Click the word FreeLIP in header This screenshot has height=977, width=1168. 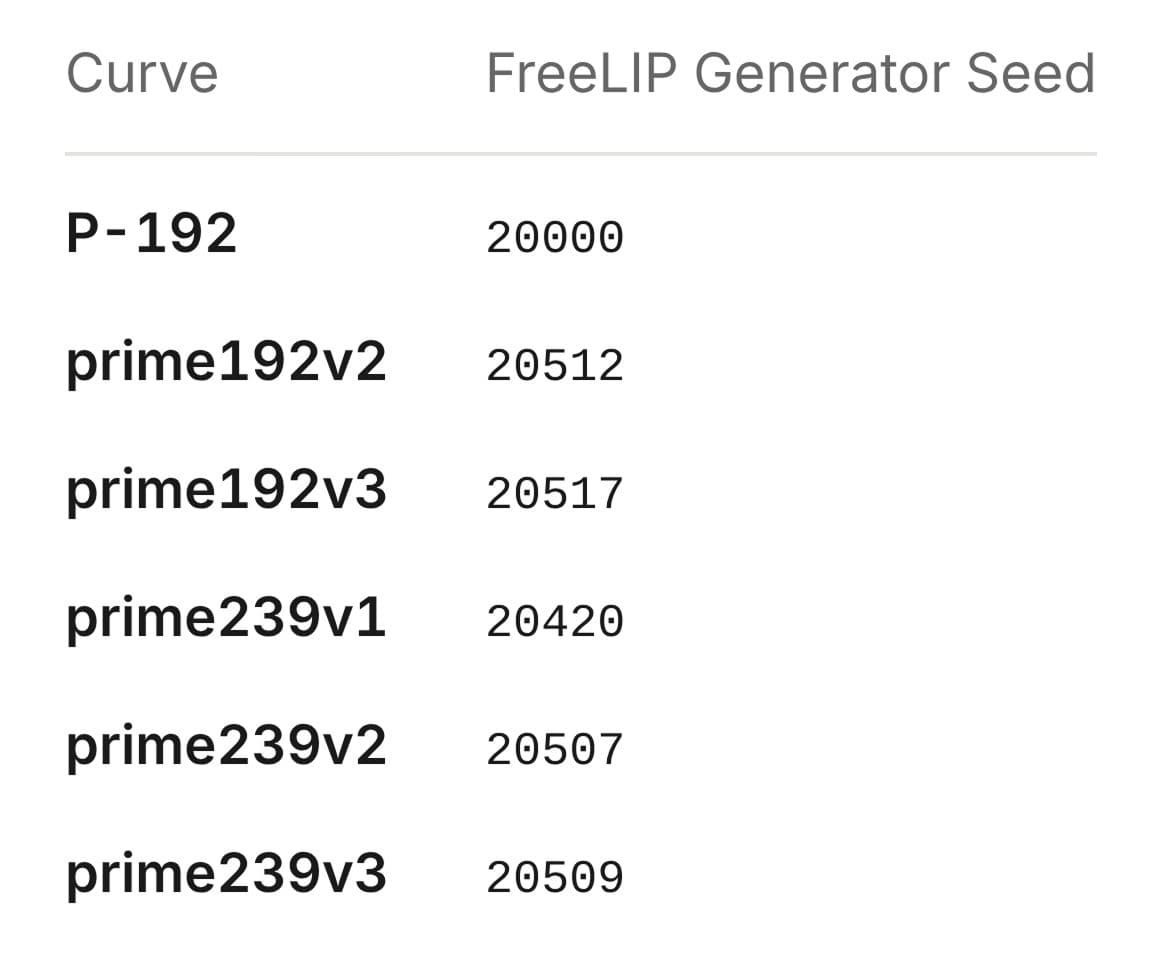[x=582, y=74]
